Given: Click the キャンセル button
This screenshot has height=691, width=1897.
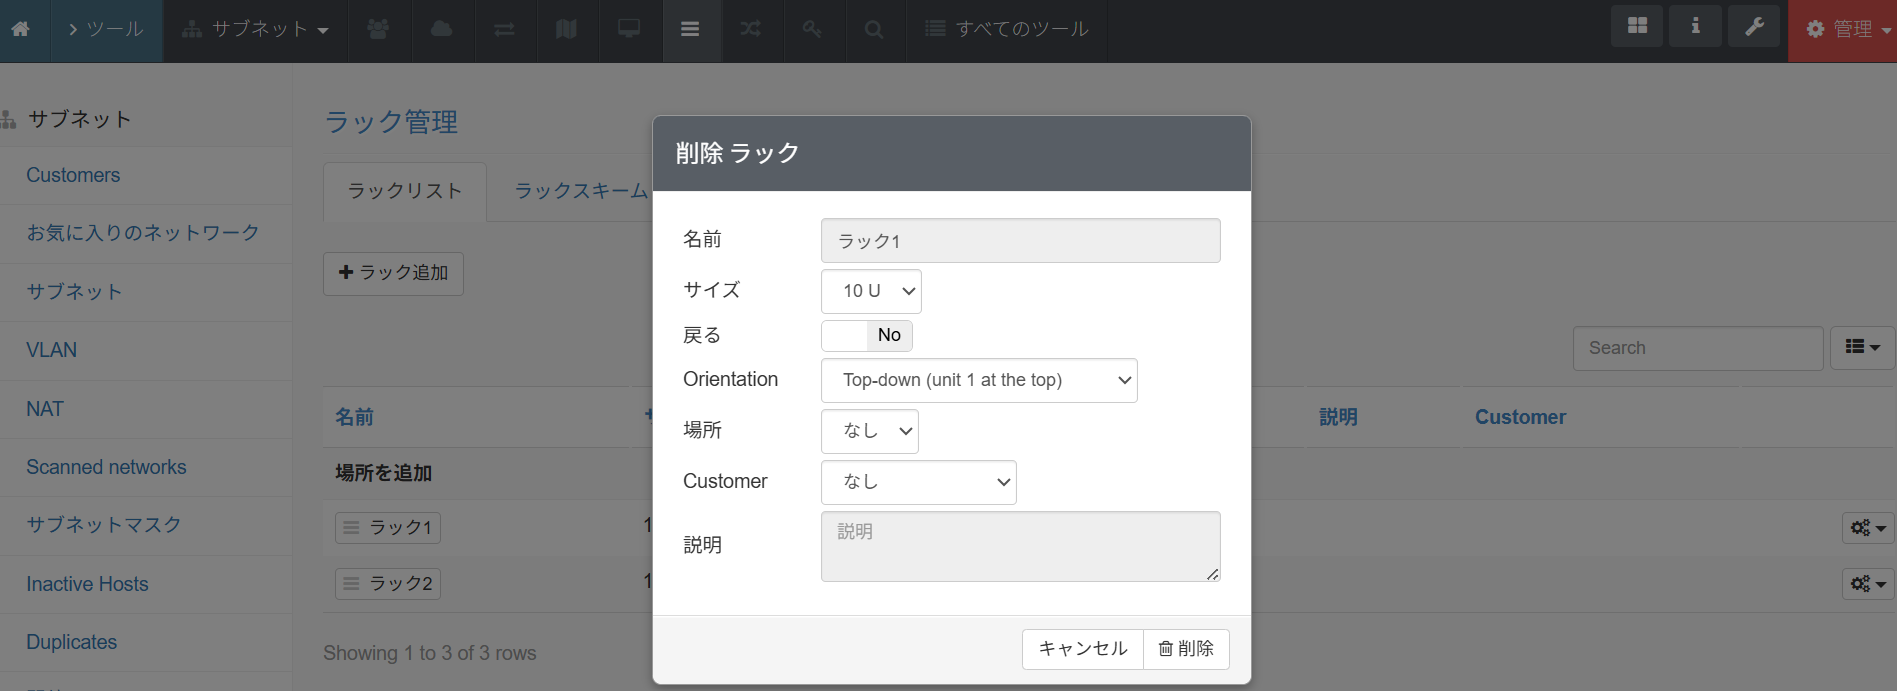Looking at the screenshot, I should tap(1083, 649).
